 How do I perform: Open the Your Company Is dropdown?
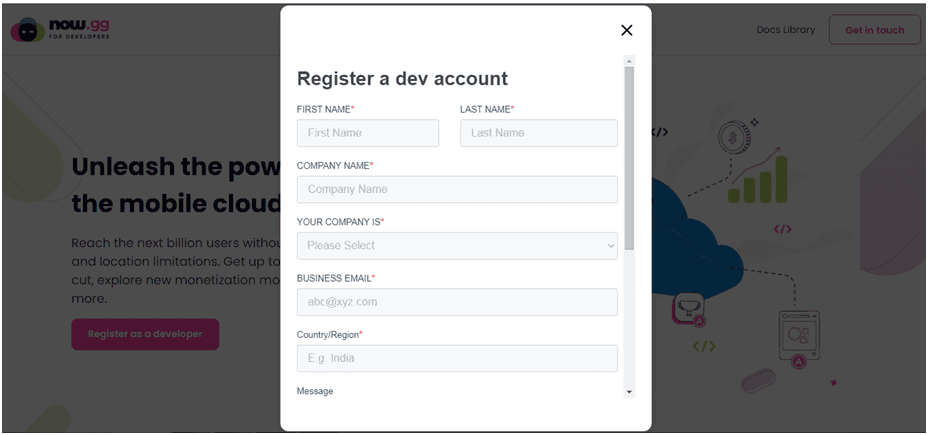click(457, 246)
